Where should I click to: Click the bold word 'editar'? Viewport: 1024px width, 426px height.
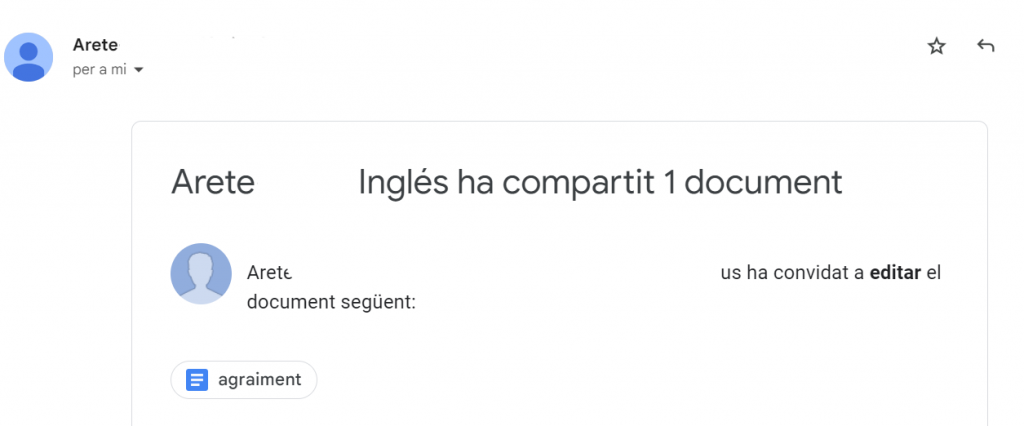pos(895,272)
